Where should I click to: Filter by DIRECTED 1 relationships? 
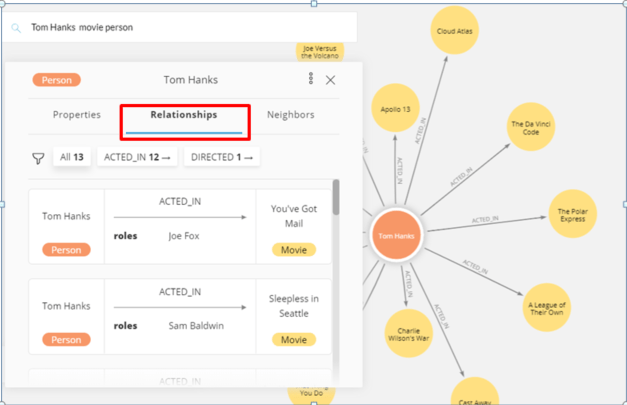222,157
